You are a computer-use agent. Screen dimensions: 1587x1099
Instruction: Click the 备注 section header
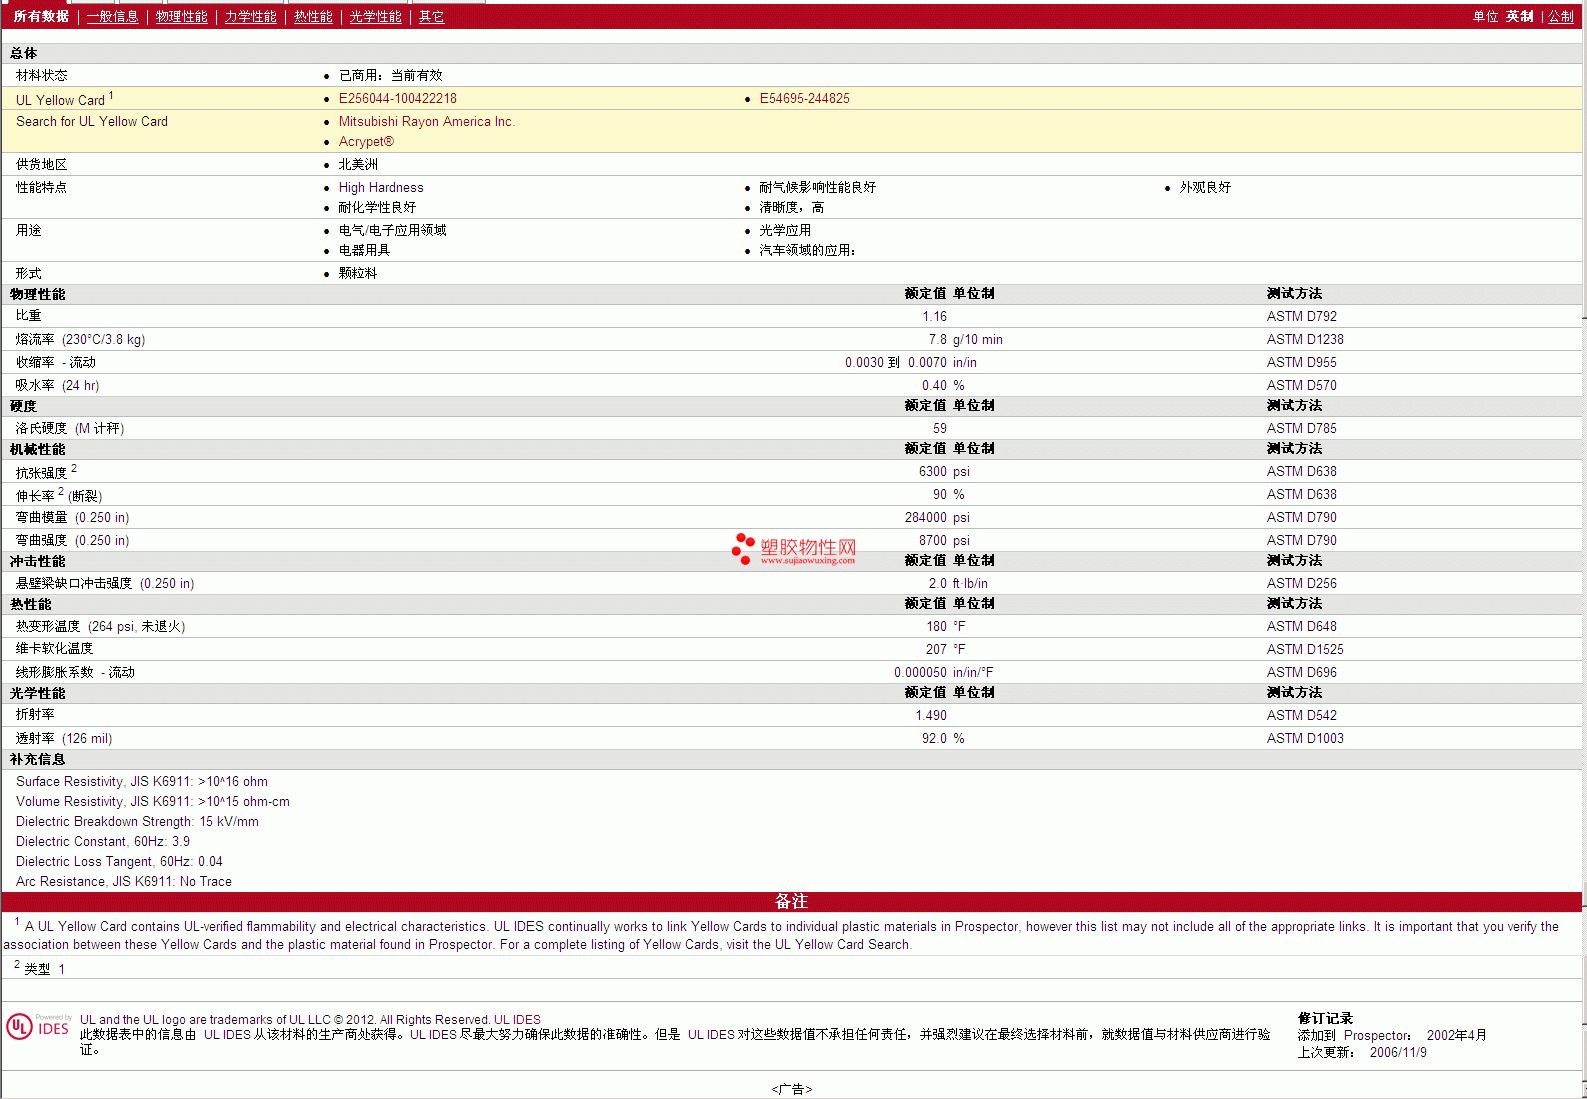[x=792, y=901]
